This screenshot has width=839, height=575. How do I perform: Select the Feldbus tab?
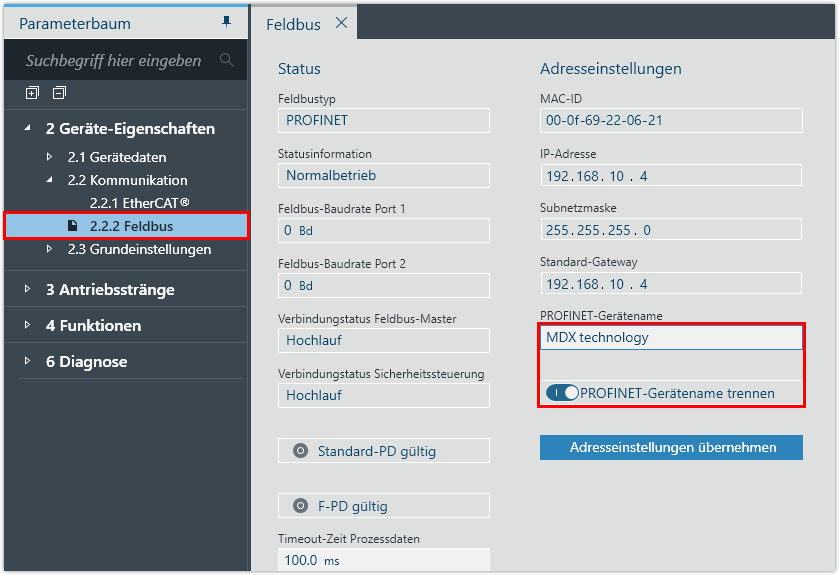coord(286,24)
